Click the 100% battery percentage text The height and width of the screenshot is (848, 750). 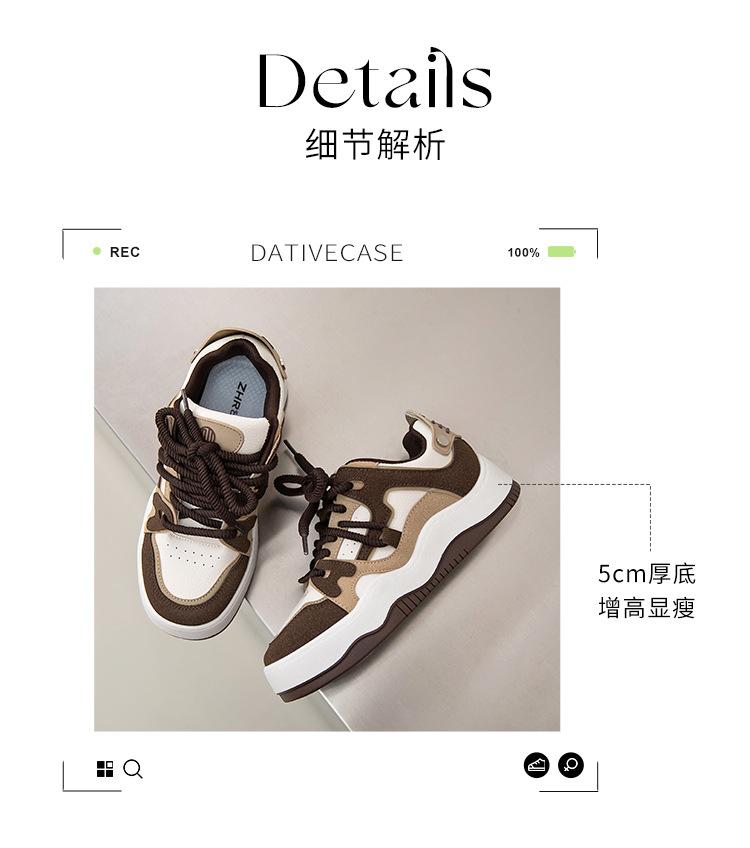[x=523, y=253]
